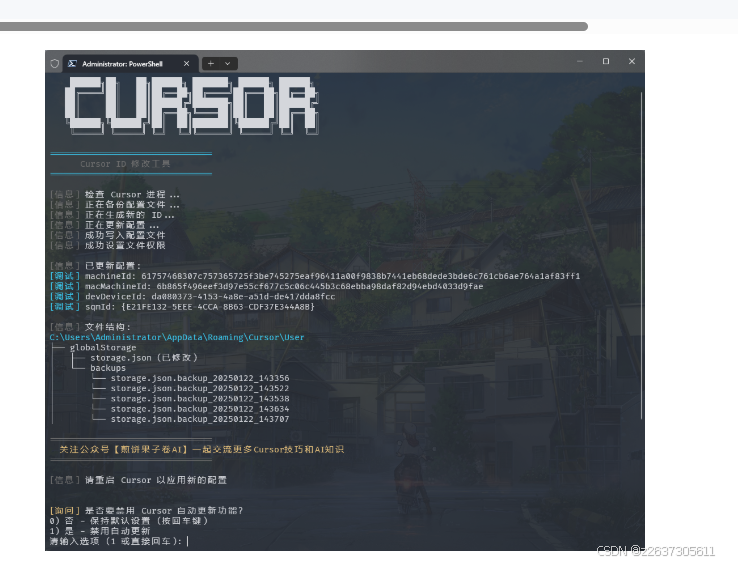Viewport: 738px width, 564px height.
Task: Click the backups folder entry
Action: (108, 368)
